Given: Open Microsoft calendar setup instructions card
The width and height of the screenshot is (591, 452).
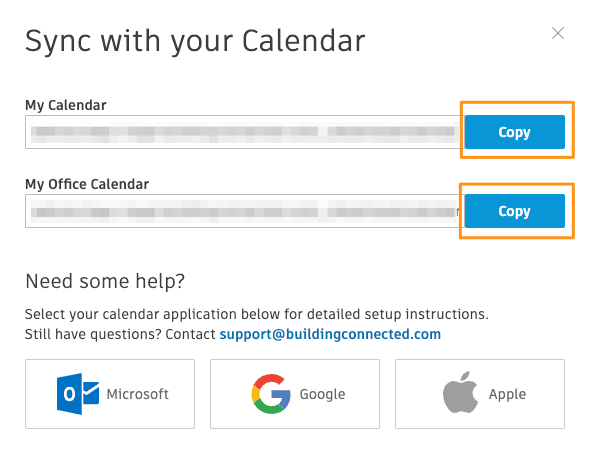Looking at the screenshot, I should [x=110, y=394].
